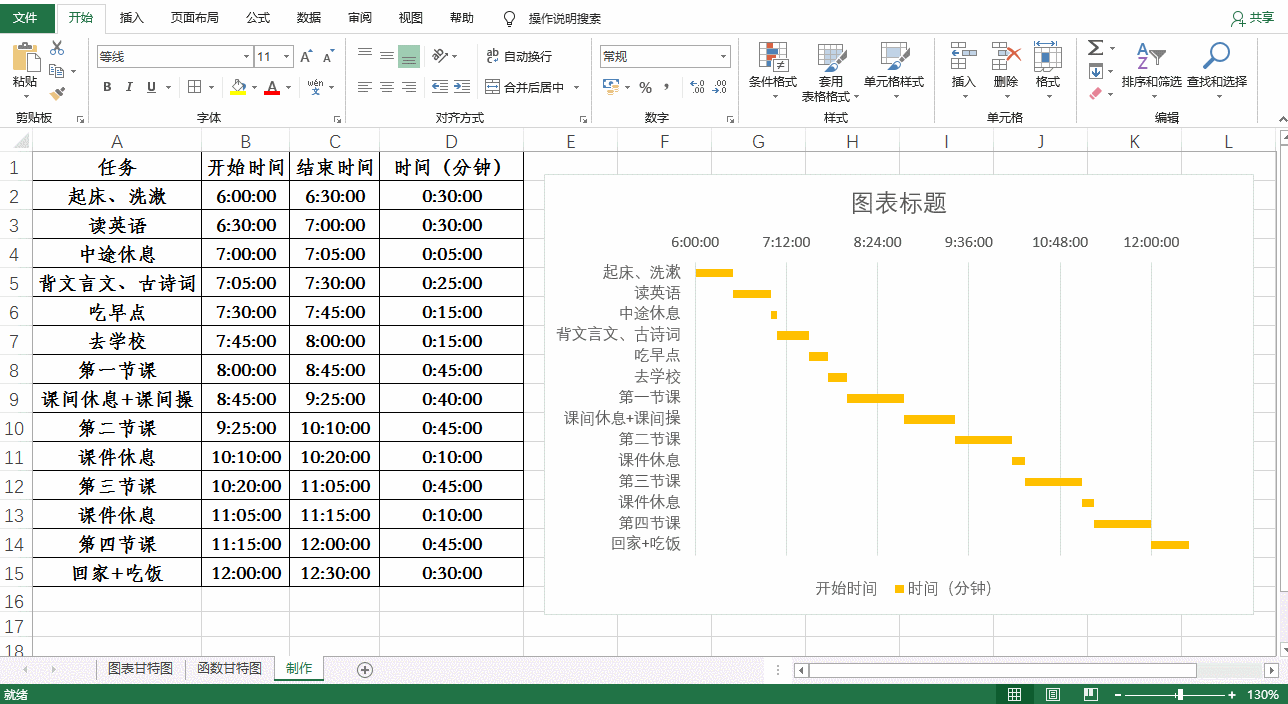Expand the font color dropdown arrow

coord(289,88)
